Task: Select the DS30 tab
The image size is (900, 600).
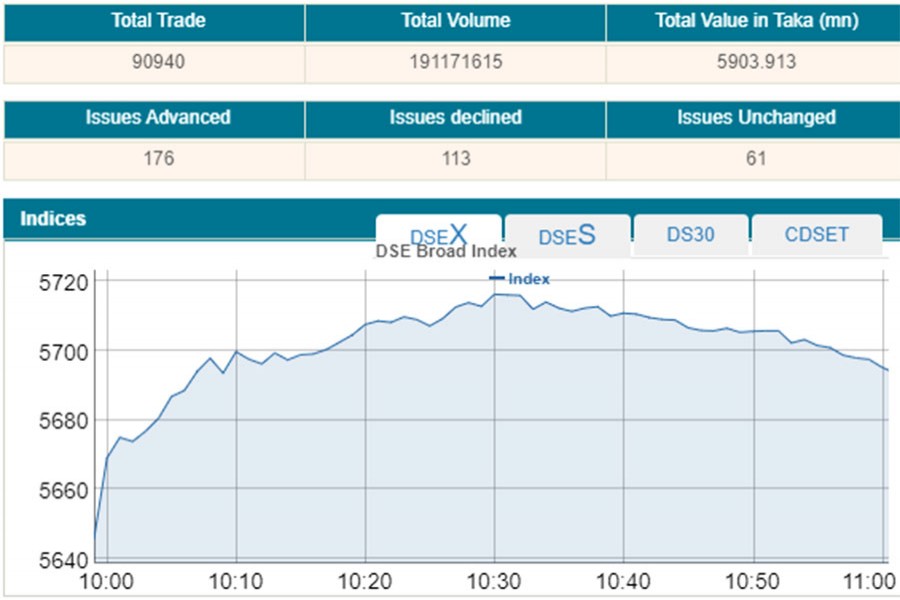Action: pyautogui.click(x=690, y=235)
